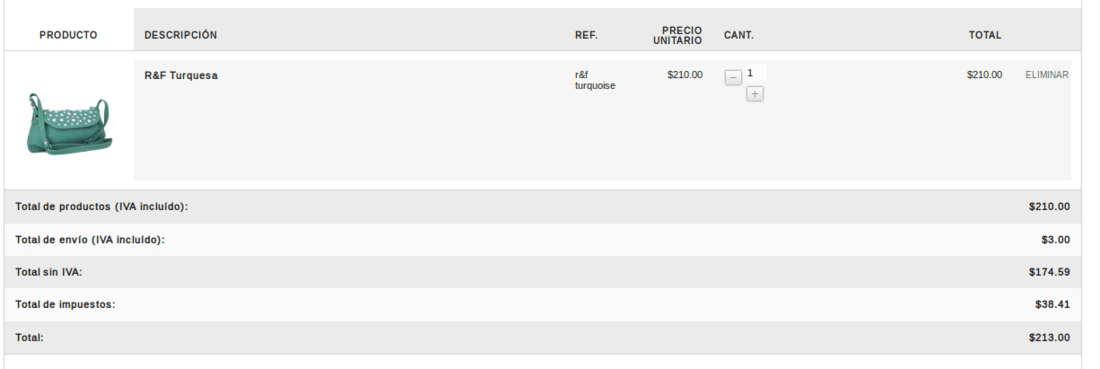The height and width of the screenshot is (369, 1100).
Task: Decrease quantity with the minus button
Action: click(x=732, y=77)
